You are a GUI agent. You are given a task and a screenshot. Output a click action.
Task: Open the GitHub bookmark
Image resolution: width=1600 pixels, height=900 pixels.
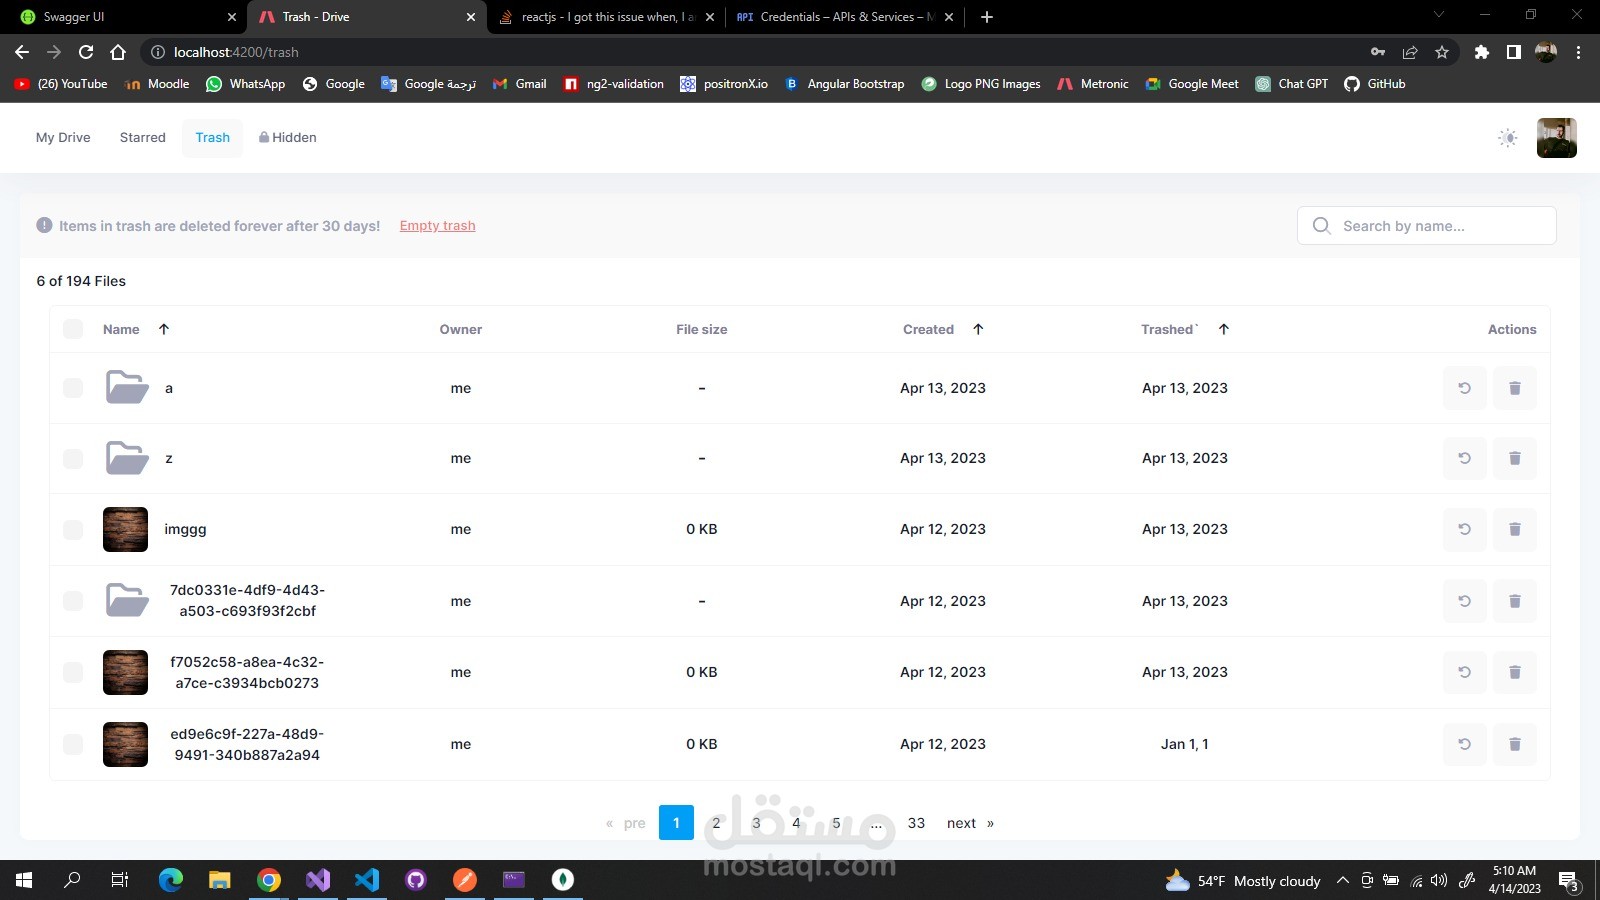1375,84
